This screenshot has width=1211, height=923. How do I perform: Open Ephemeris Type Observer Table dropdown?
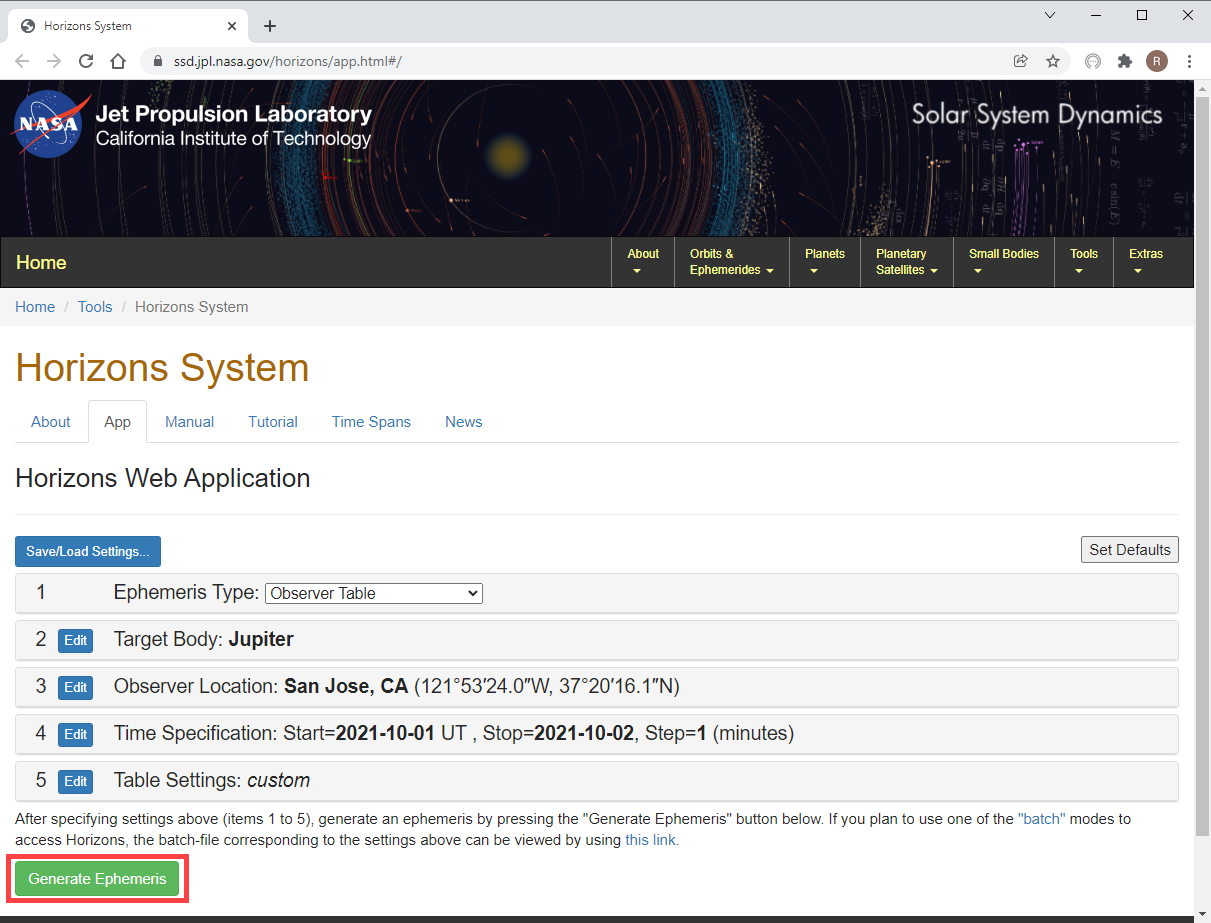coord(374,593)
